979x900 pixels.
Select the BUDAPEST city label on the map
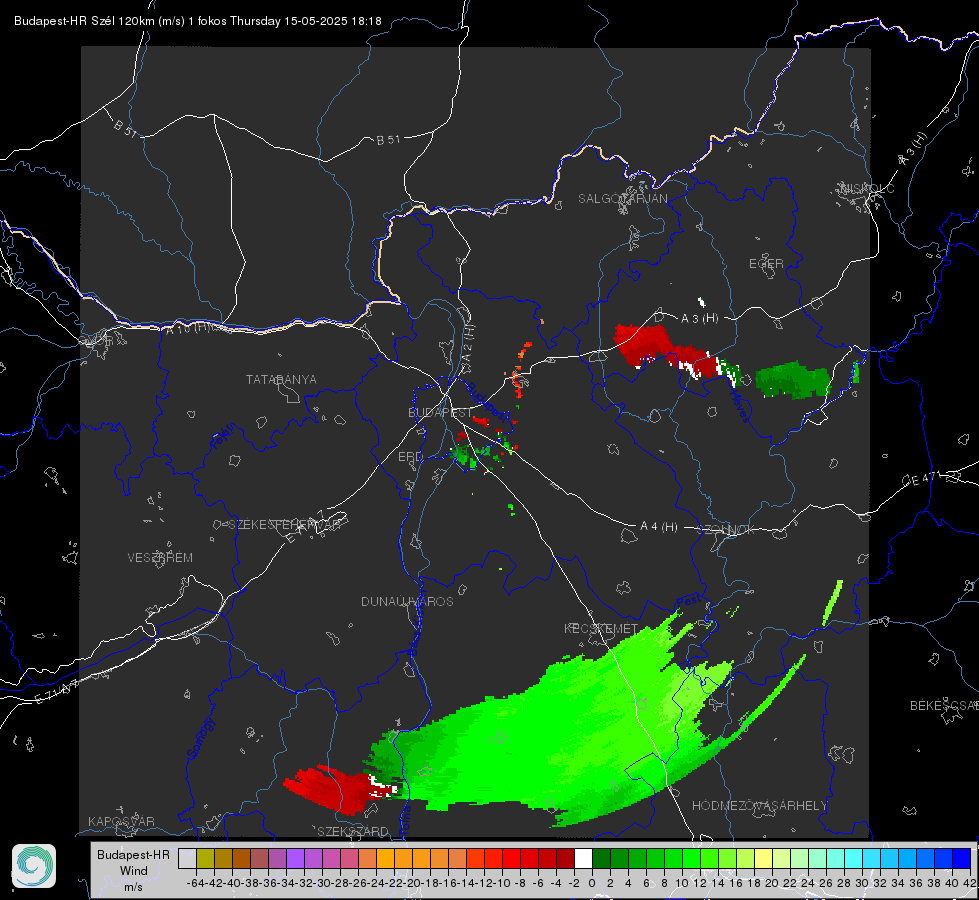(x=440, y=412)
